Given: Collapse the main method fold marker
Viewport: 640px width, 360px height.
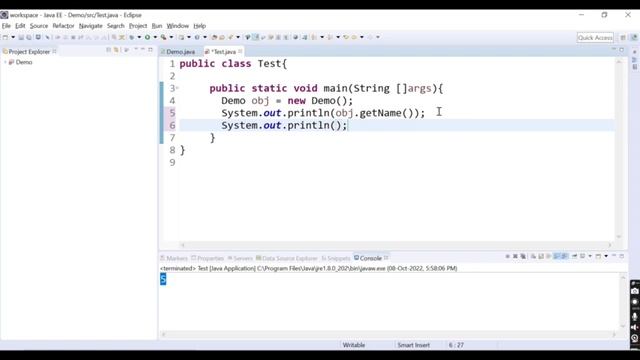Looking at the screenshot, I should [177, 88].
